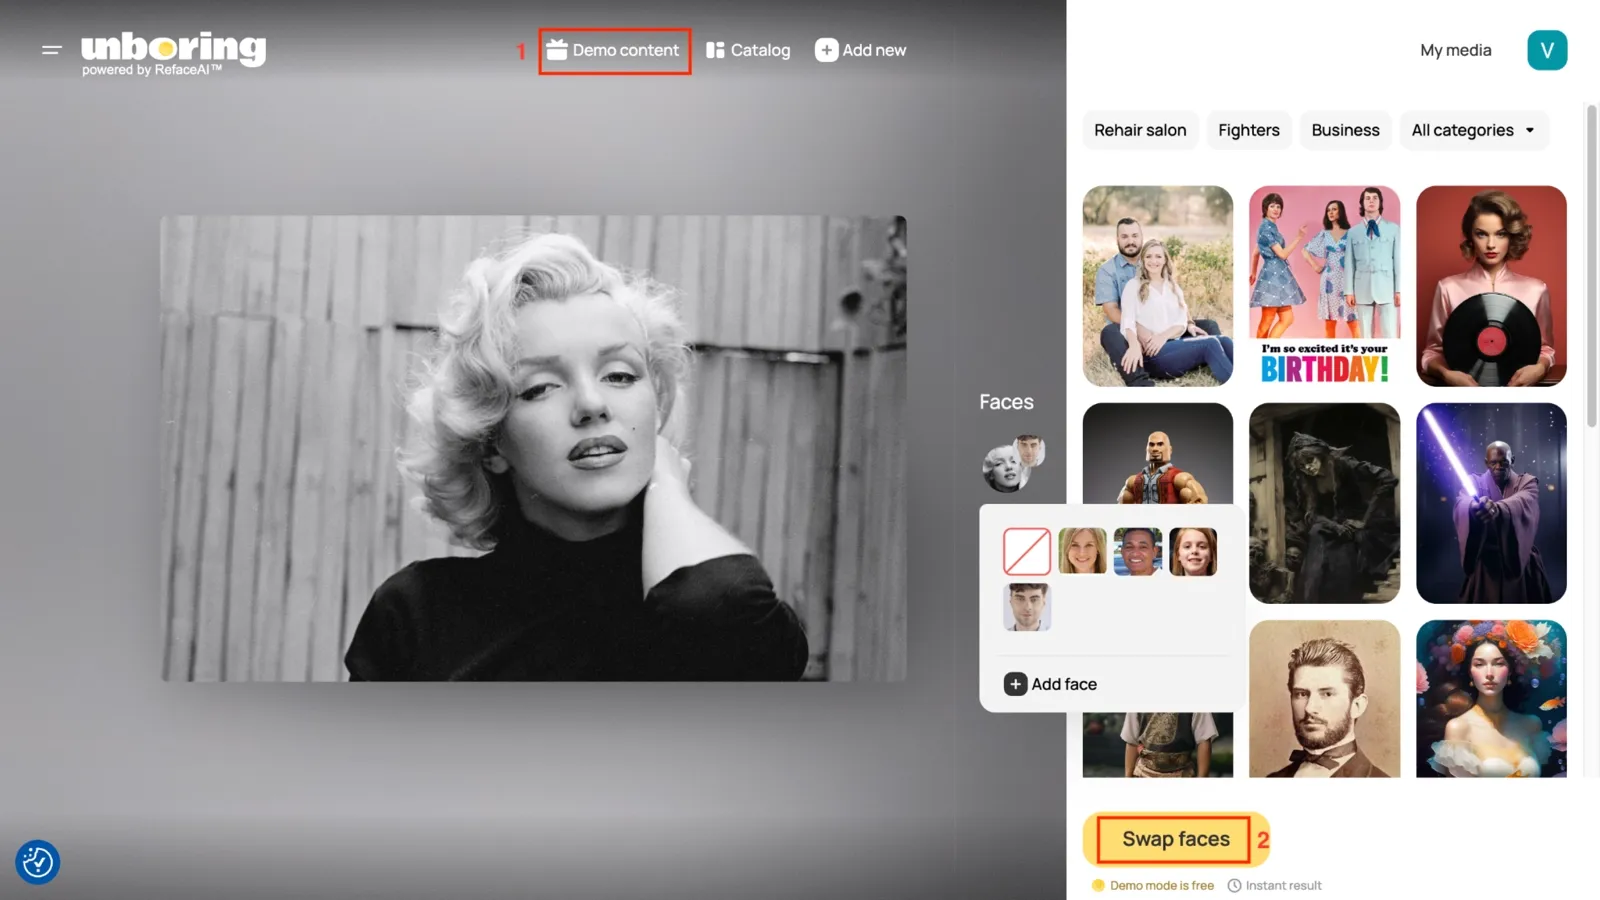The height and width of the screenshot is (900, 1600).
Task: Click the unboring logo
Action: tap(173, 54)
